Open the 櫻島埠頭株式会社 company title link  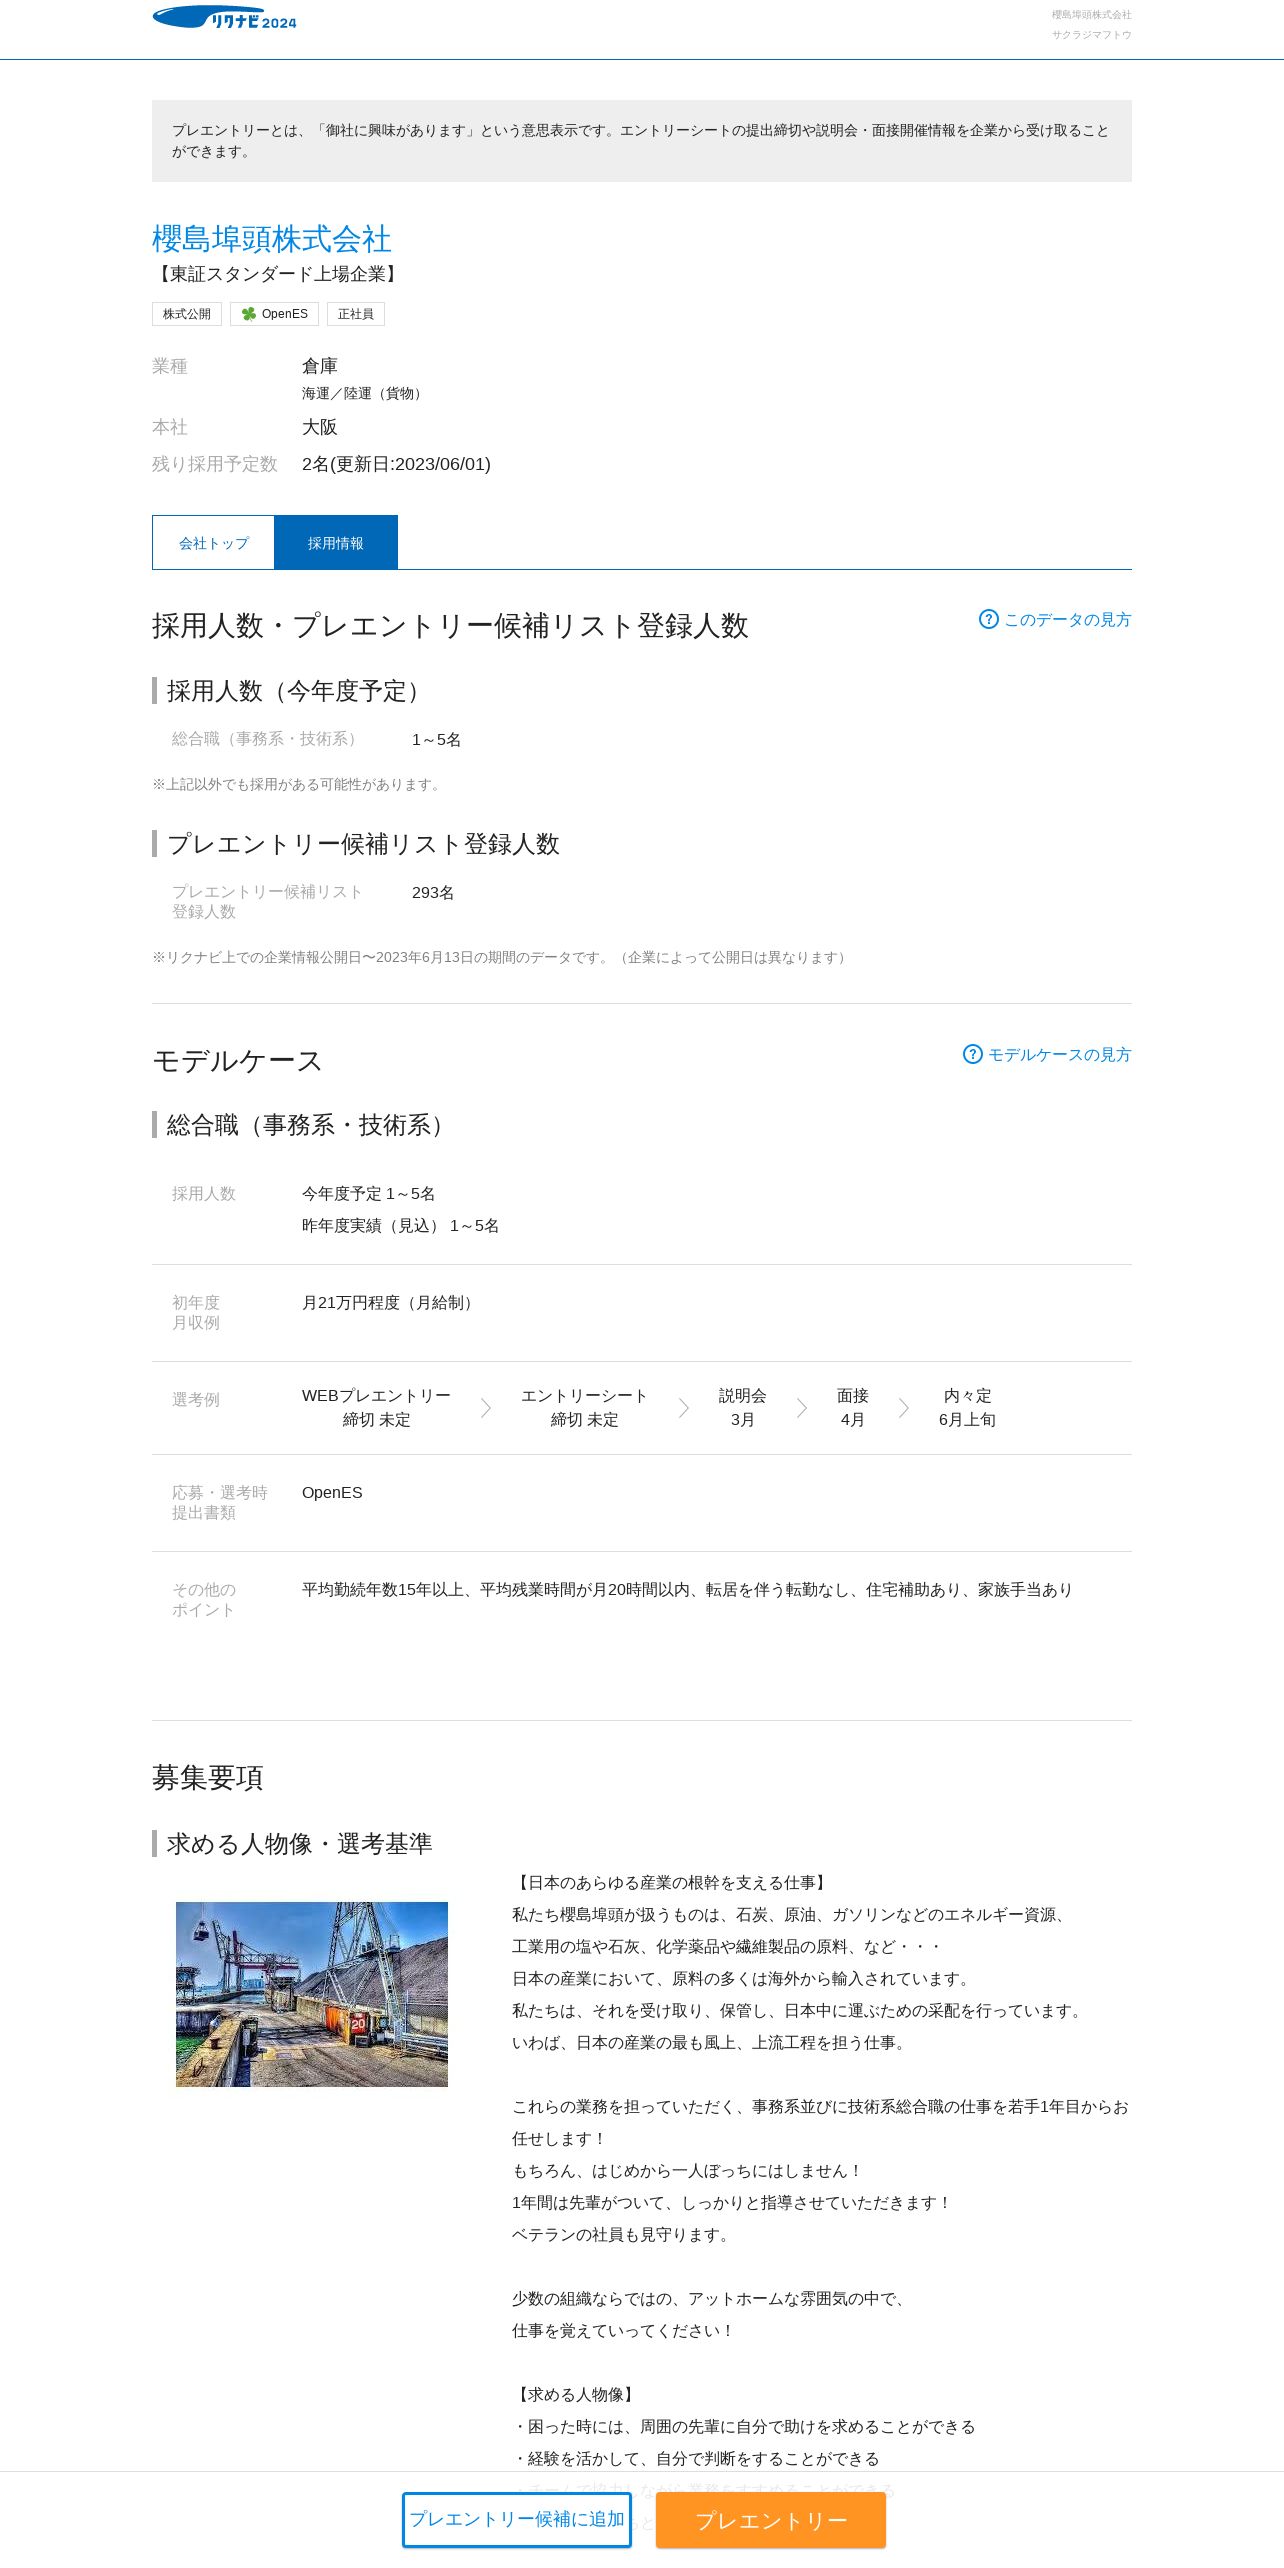click(x=271, y=239)
